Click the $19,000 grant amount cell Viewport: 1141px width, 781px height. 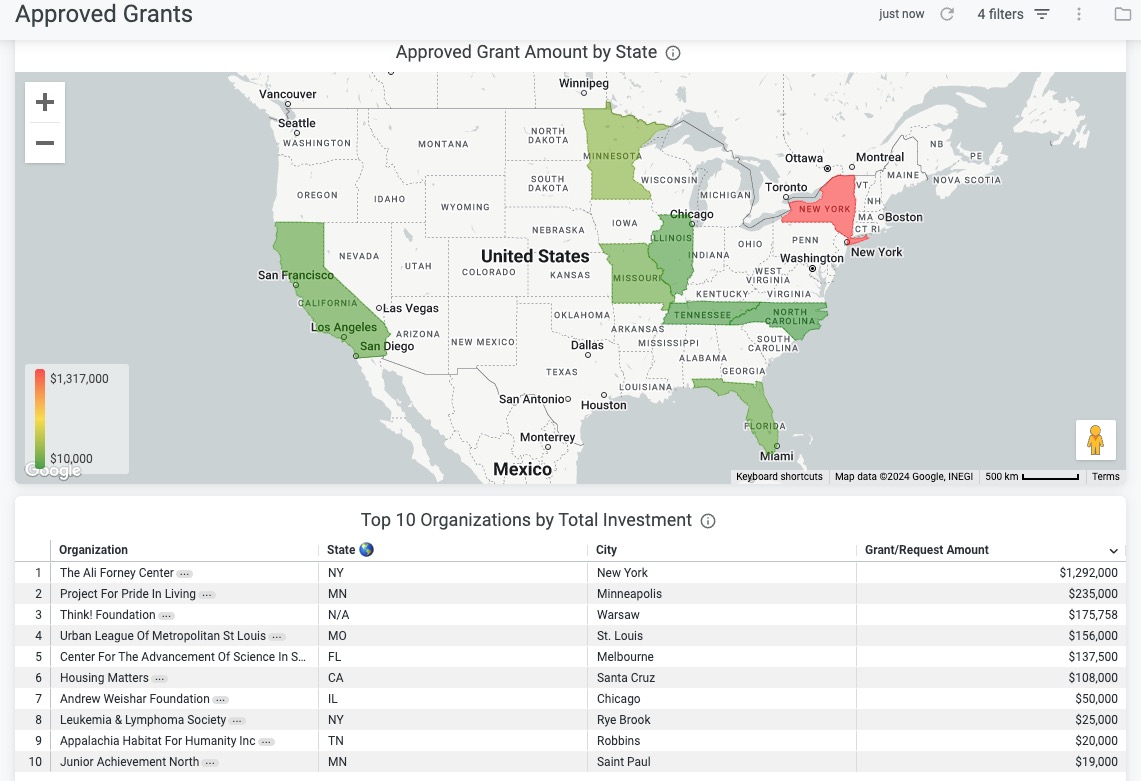tap(1096, 762)
